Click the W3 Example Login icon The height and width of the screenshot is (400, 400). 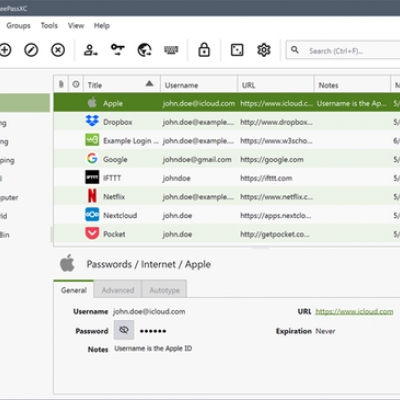tap(92, 140)
